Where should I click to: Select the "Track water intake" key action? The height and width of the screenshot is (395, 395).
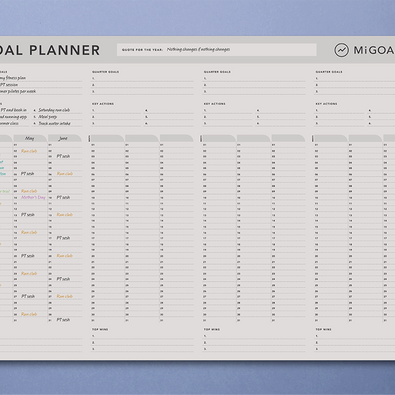[x=54, y=123]
